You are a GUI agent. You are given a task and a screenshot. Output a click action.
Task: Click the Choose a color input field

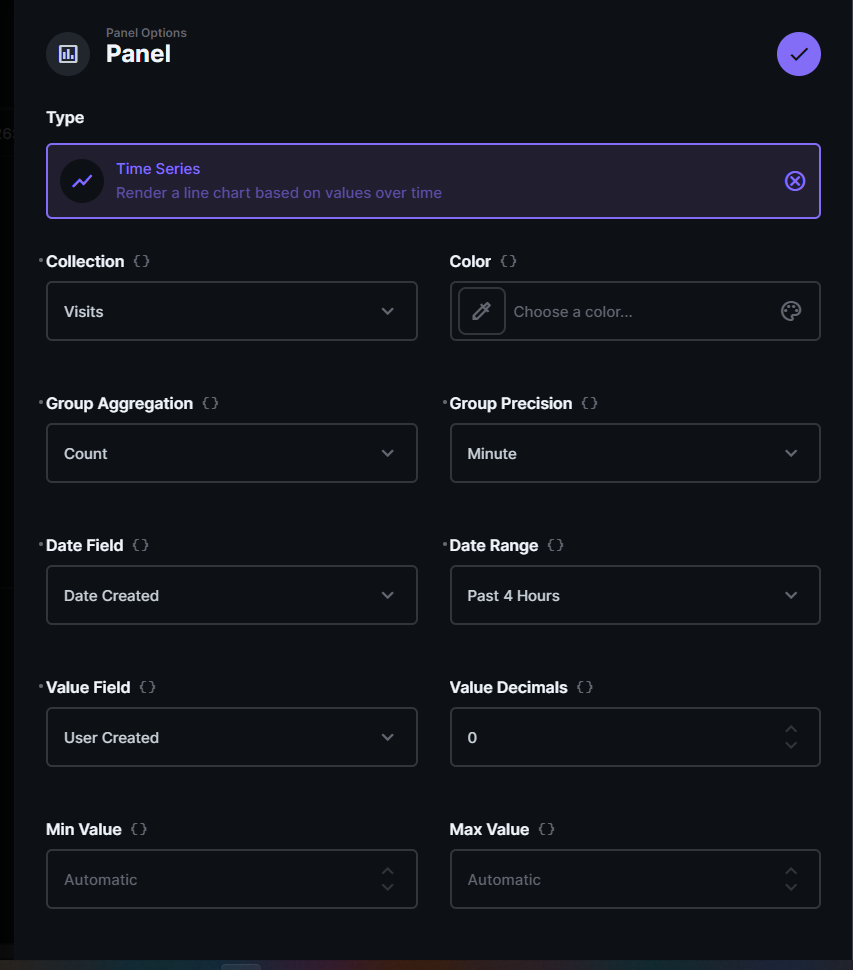pyautogui.click(x=620, y=311)
